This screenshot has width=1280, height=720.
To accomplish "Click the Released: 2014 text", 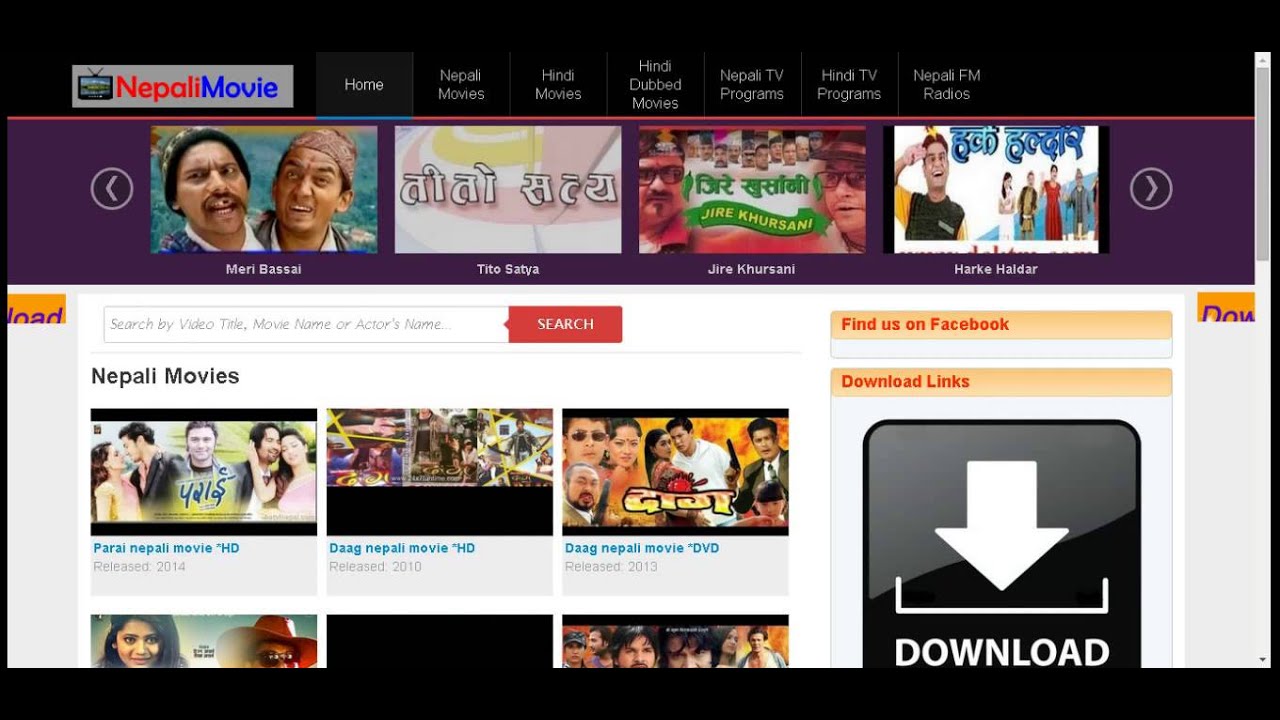I will point(139,567).
